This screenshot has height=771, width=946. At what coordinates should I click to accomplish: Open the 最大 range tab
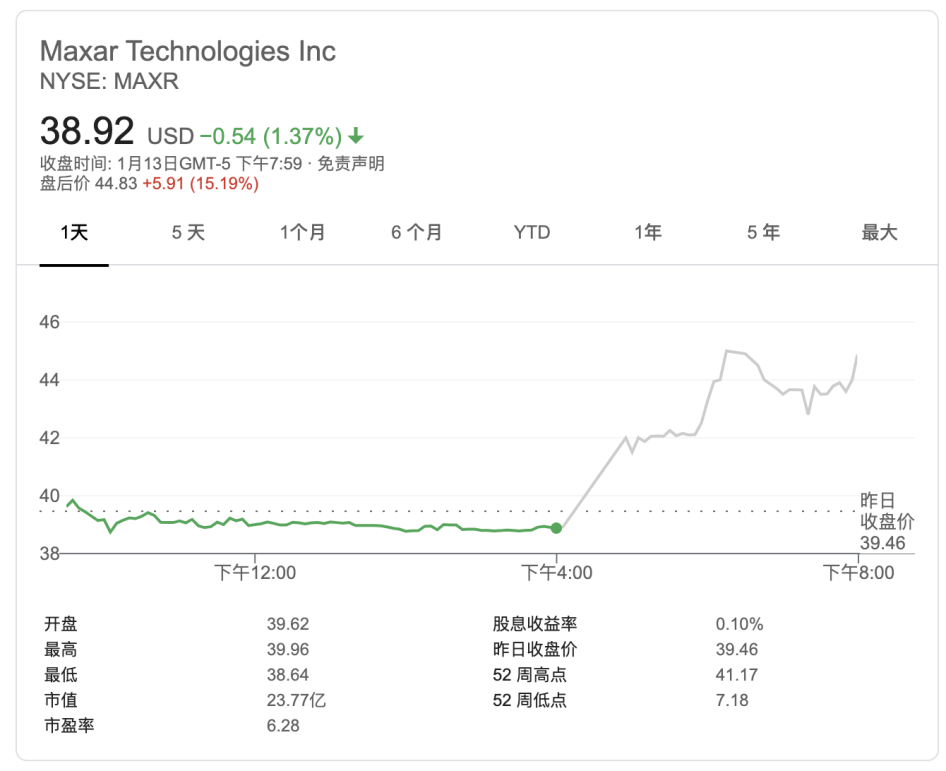click(880, 233)
